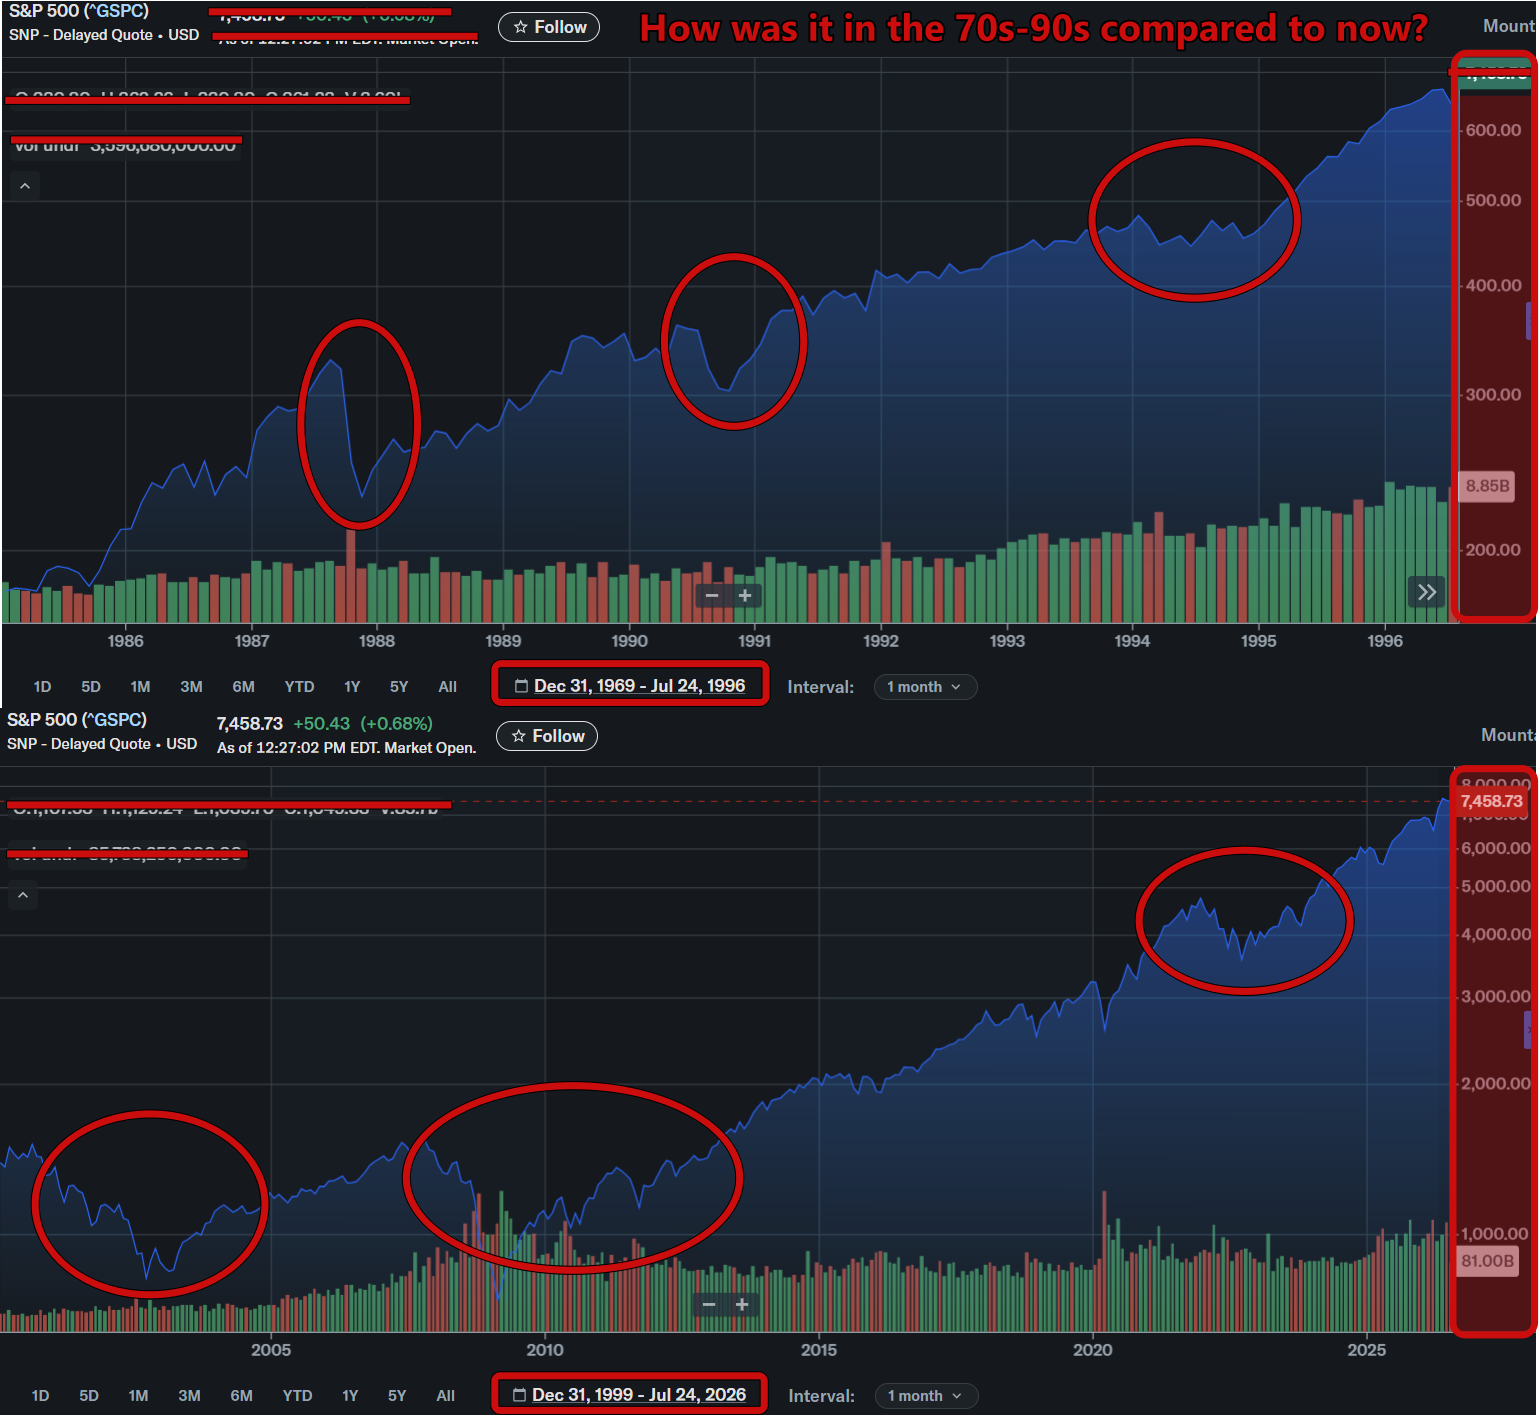1539x1415 pixels.
Task: Click the 2,000.00 price axis label
Action: tap(1495, 1084)
